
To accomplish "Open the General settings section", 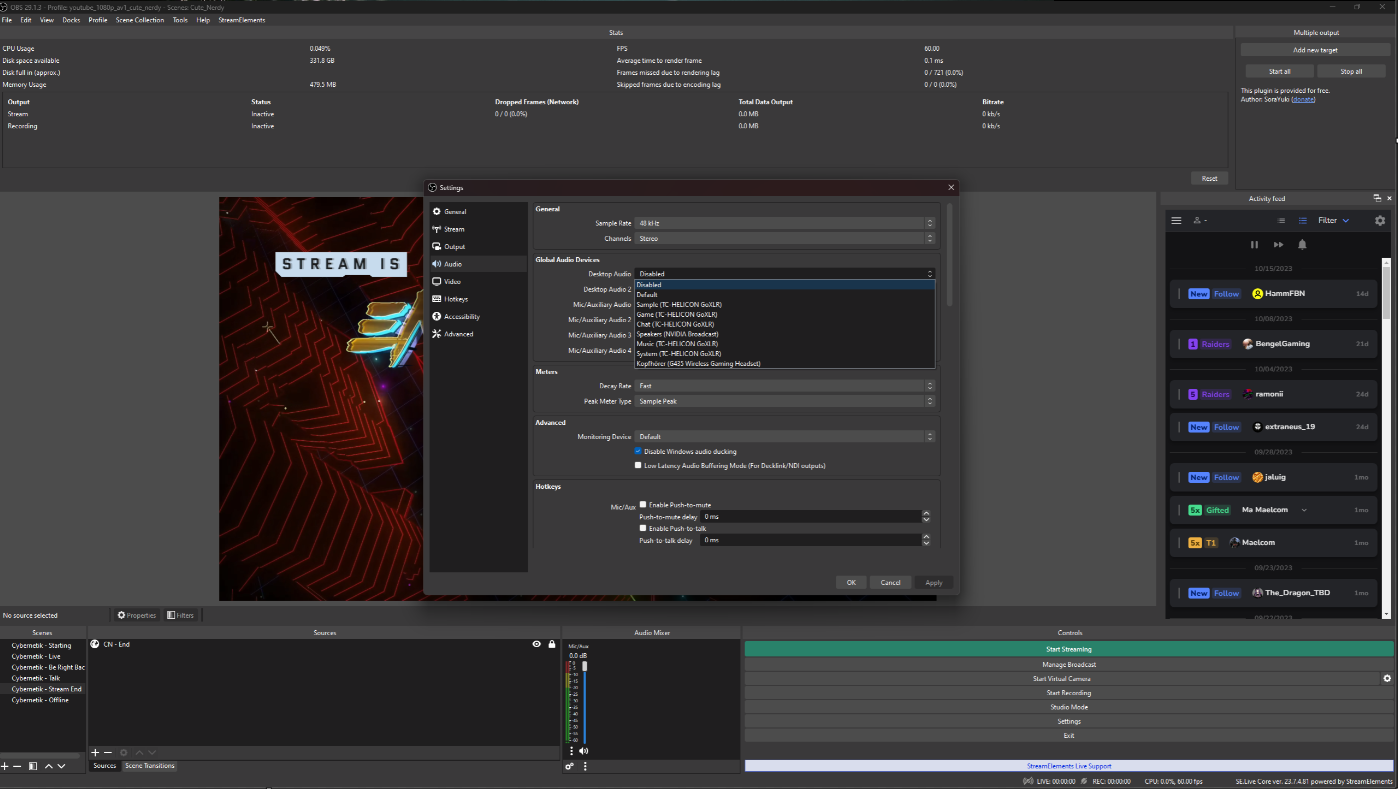I will point(478,212).
